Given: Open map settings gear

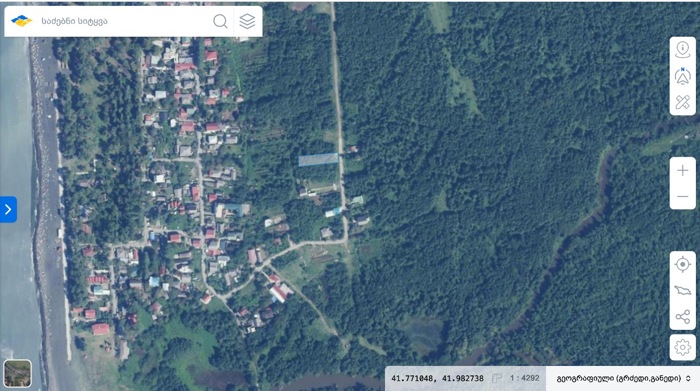Looking at the screenshot, I should (x=683, y=347).
